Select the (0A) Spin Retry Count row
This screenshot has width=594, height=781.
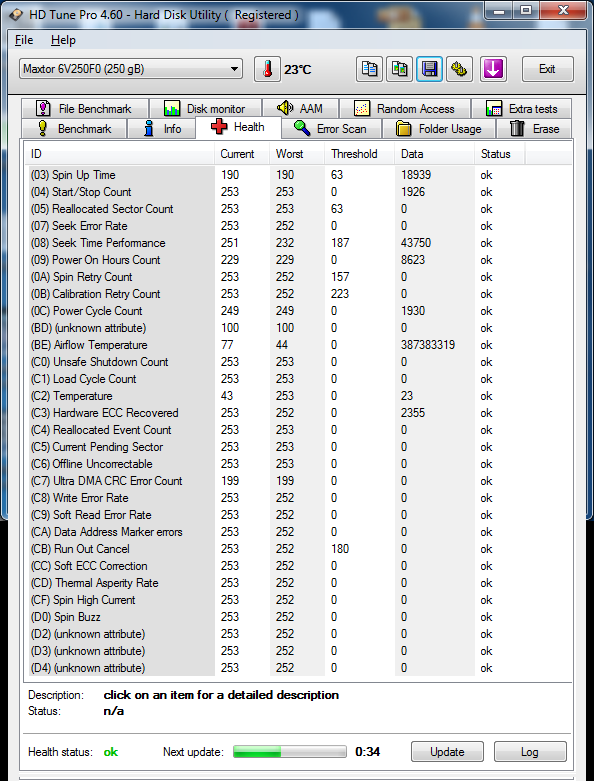[x=298, y=276]
